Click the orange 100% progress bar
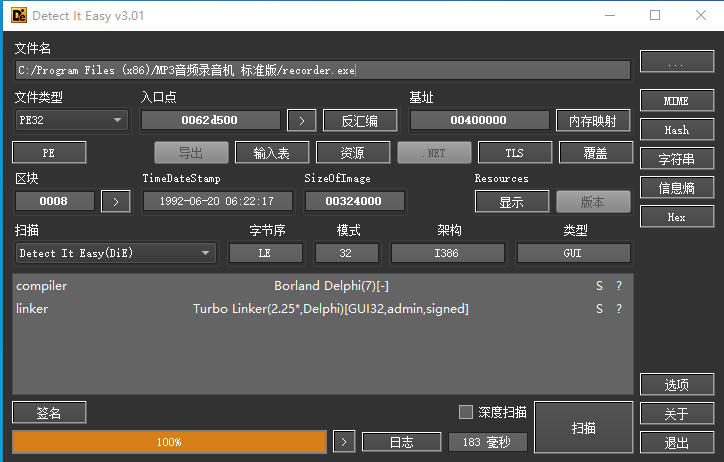Viewport: 724px width, 462px height. (x=169, y=442)
